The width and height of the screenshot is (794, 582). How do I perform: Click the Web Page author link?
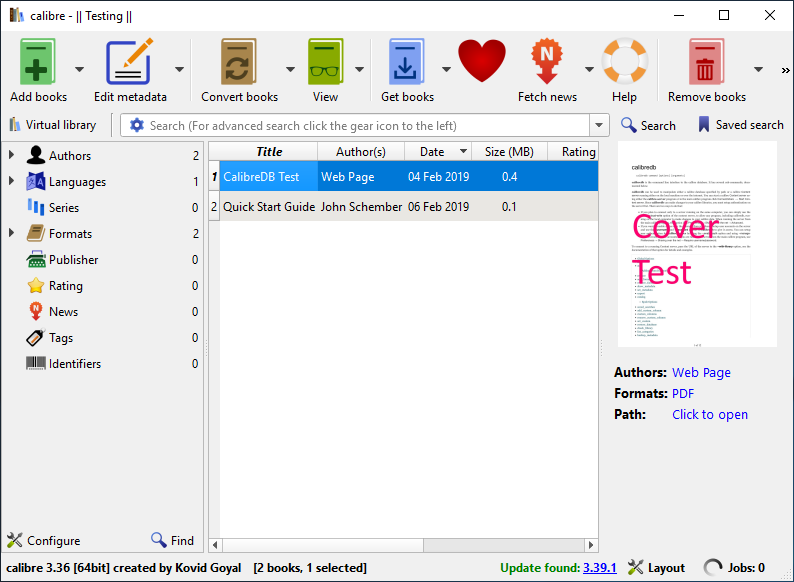[x=701, y=373]
